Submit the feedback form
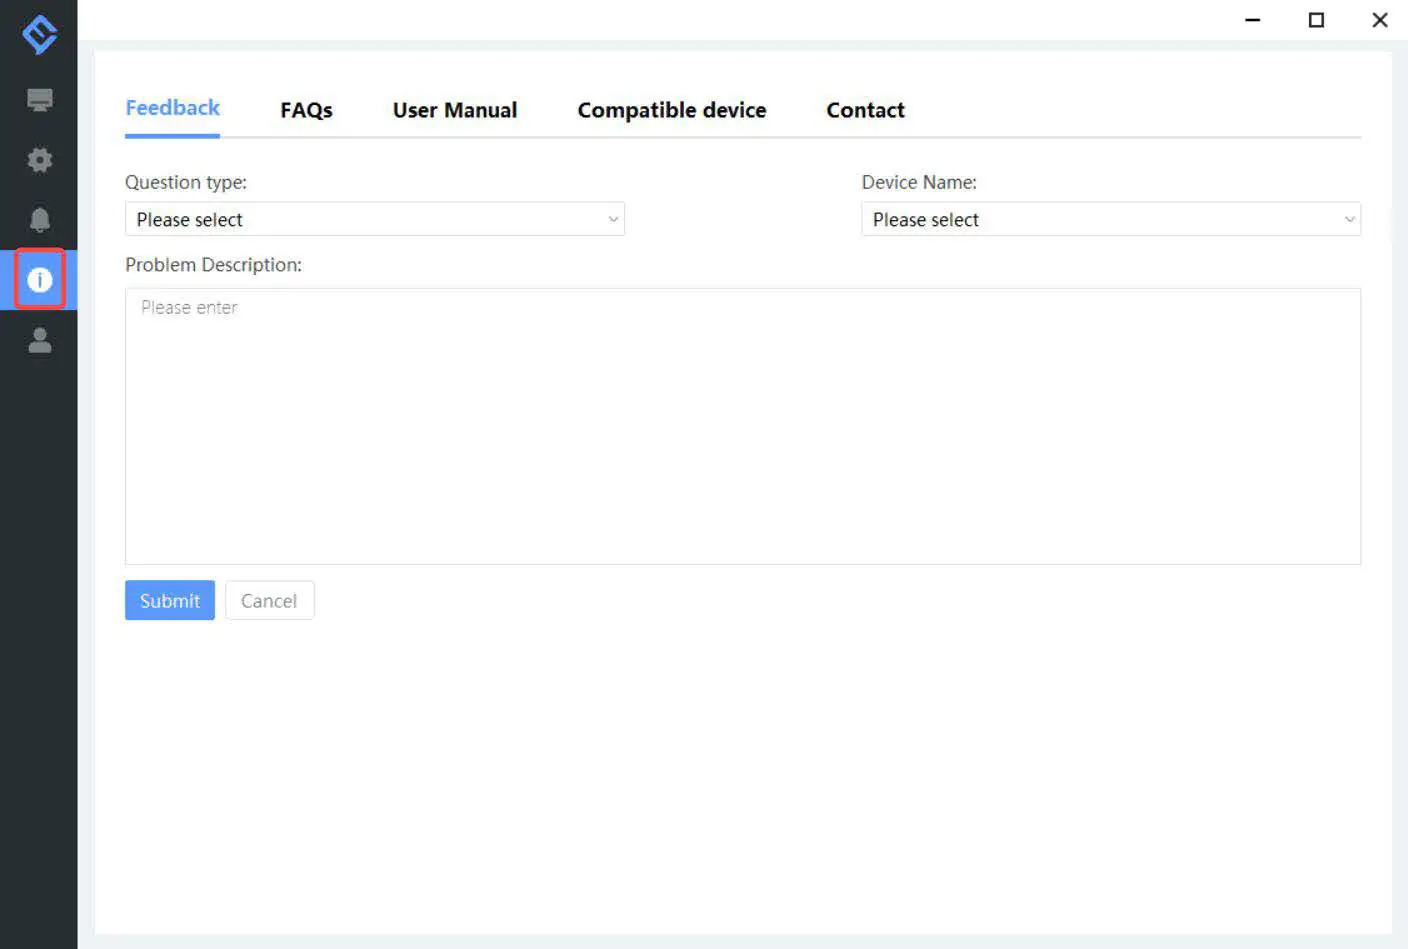The image size is (1408, 949). pos(170,600)
